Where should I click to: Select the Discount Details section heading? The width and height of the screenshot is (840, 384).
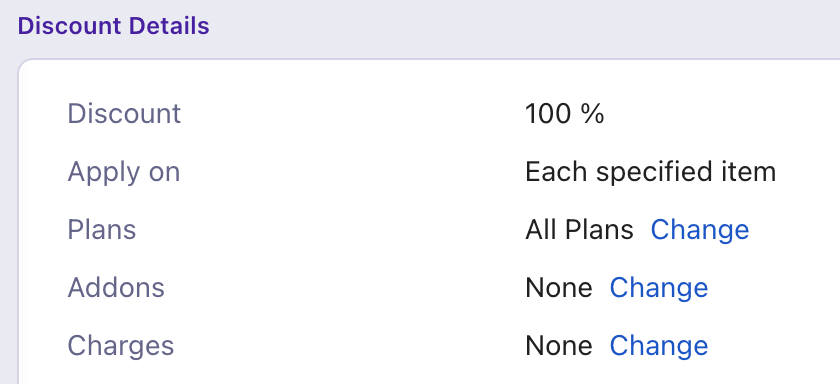[x=113, y=26]
